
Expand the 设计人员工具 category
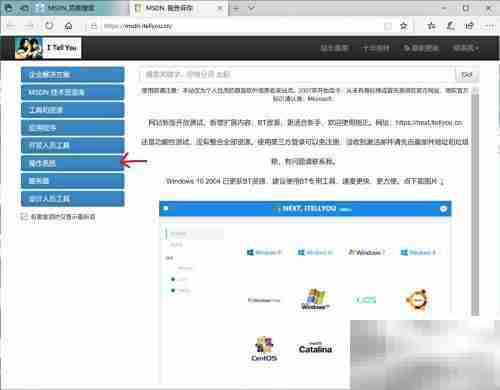[72, 199]
